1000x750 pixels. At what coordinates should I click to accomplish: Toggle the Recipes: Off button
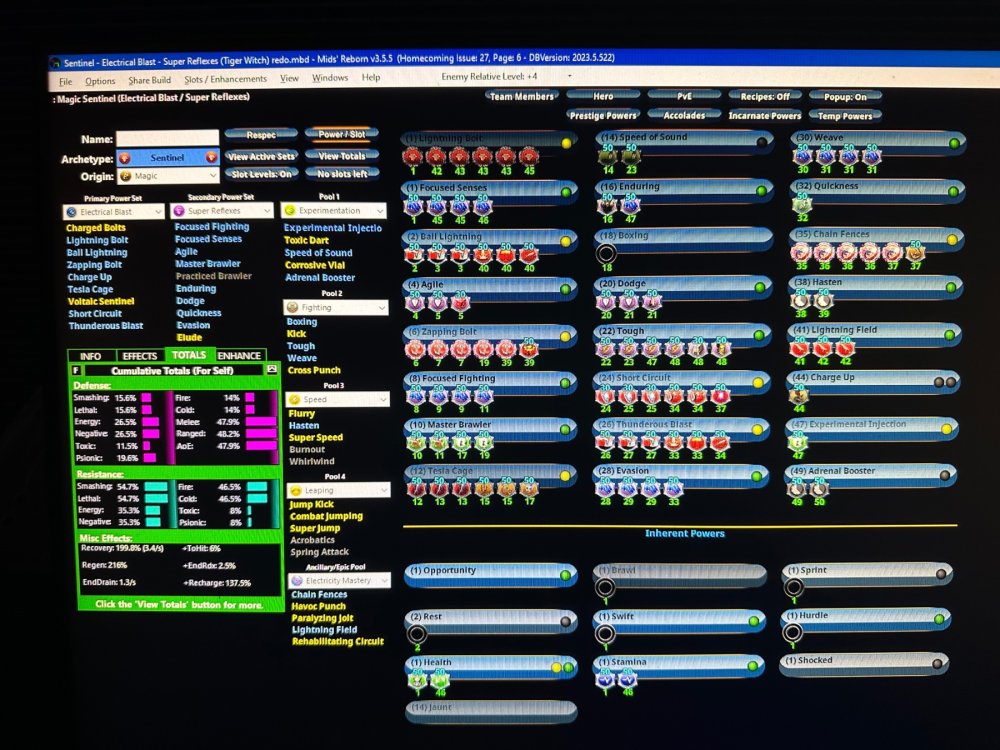point(765,97)
